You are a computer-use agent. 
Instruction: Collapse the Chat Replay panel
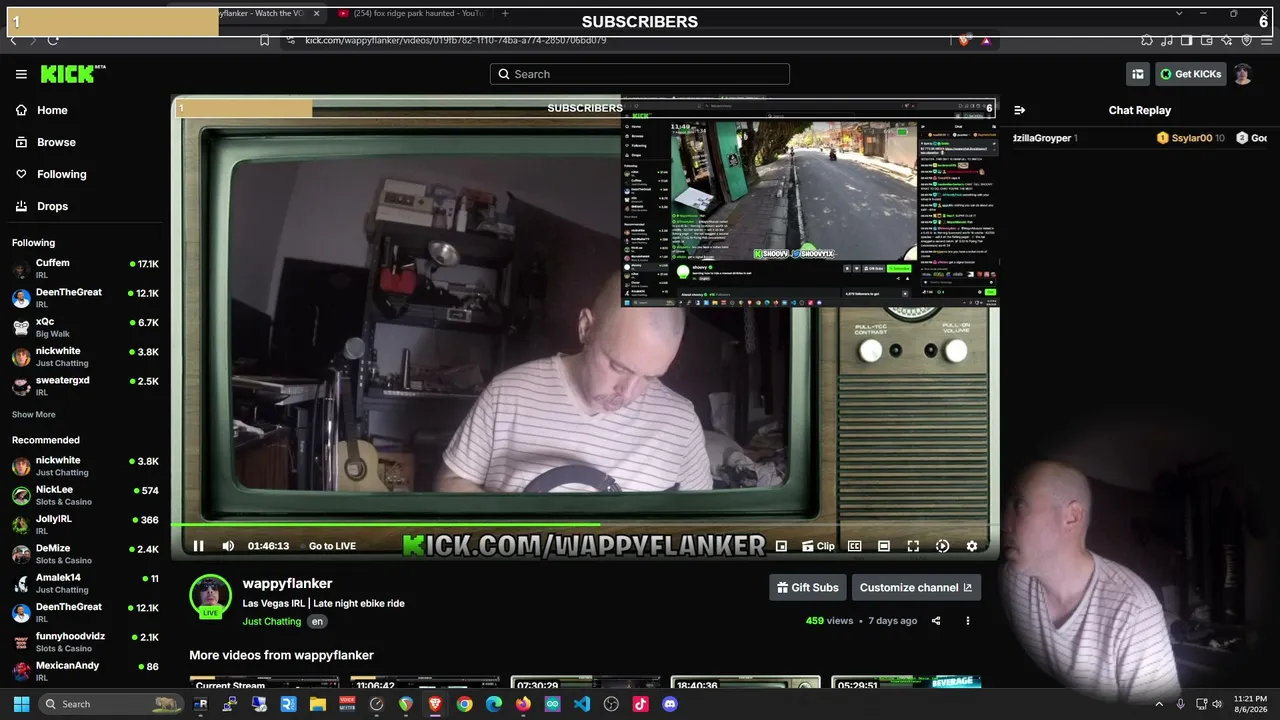[x=1019, y=110]
